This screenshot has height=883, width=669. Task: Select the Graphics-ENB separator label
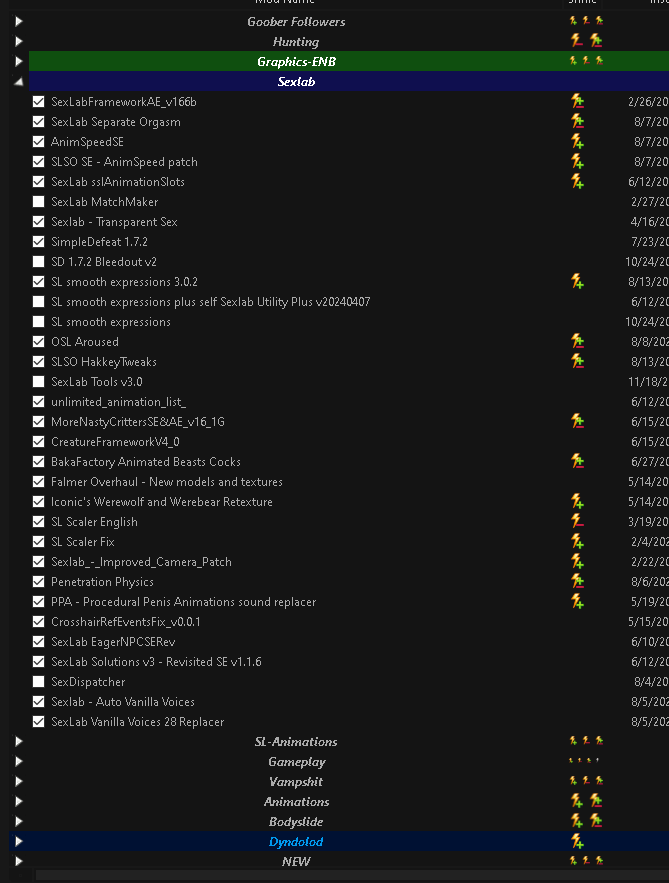tap(296, 61)
